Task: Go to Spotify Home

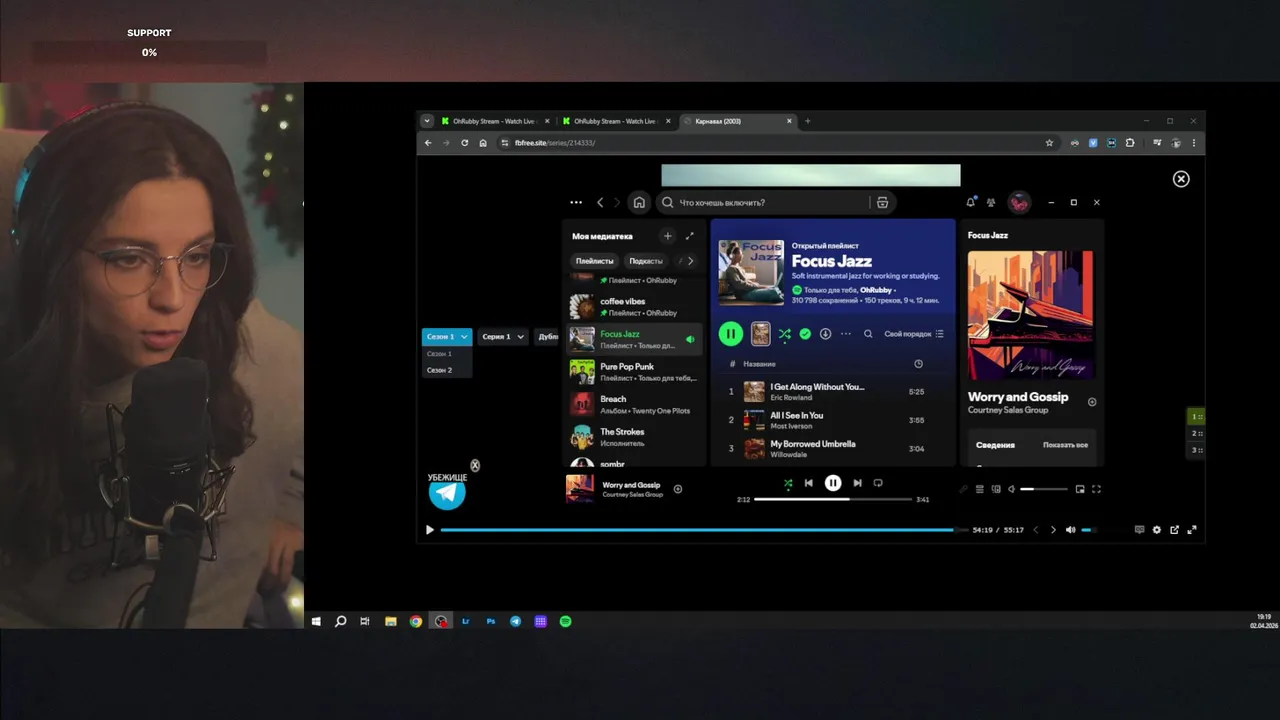Action: [x=639, y=202]
